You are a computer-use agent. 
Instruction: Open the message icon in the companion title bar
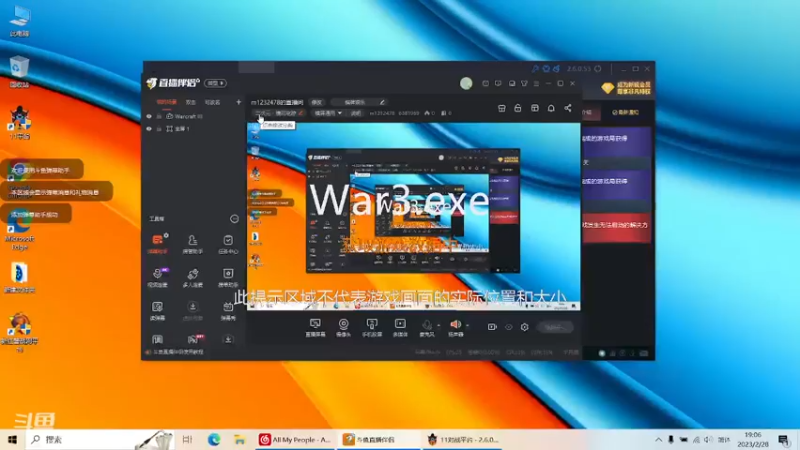point(498,83)
